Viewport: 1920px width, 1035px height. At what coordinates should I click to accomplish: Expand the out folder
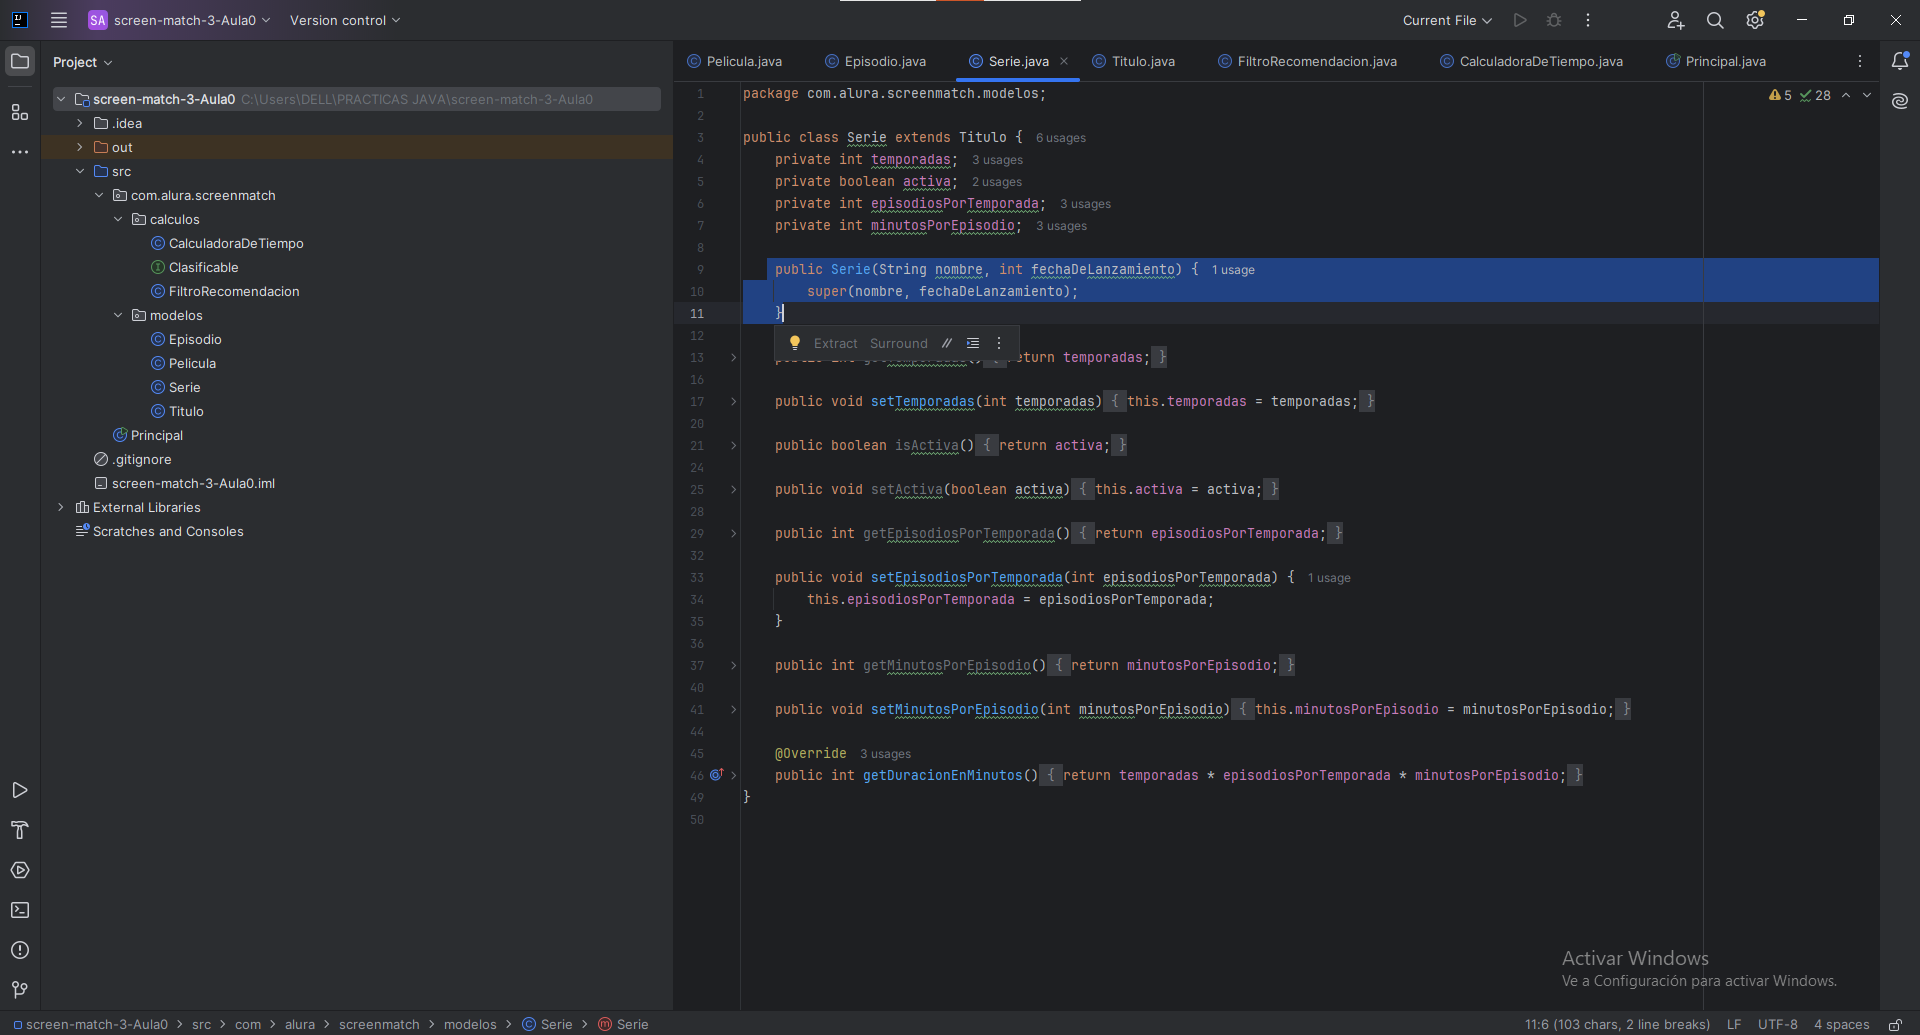point(80,147)
